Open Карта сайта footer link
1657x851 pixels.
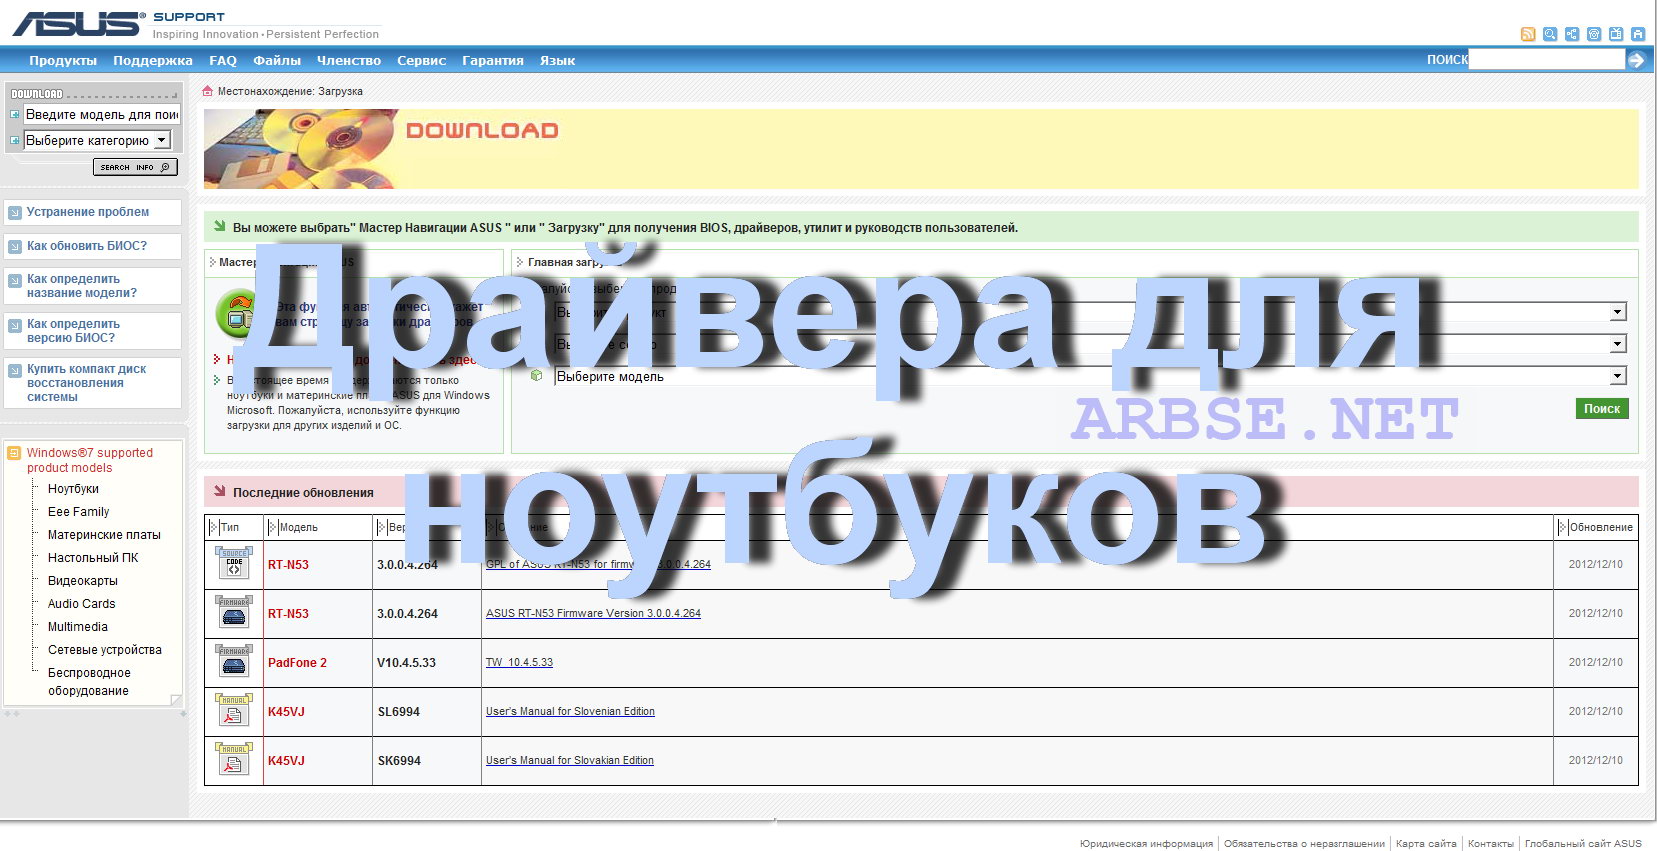pos(1426,843)
